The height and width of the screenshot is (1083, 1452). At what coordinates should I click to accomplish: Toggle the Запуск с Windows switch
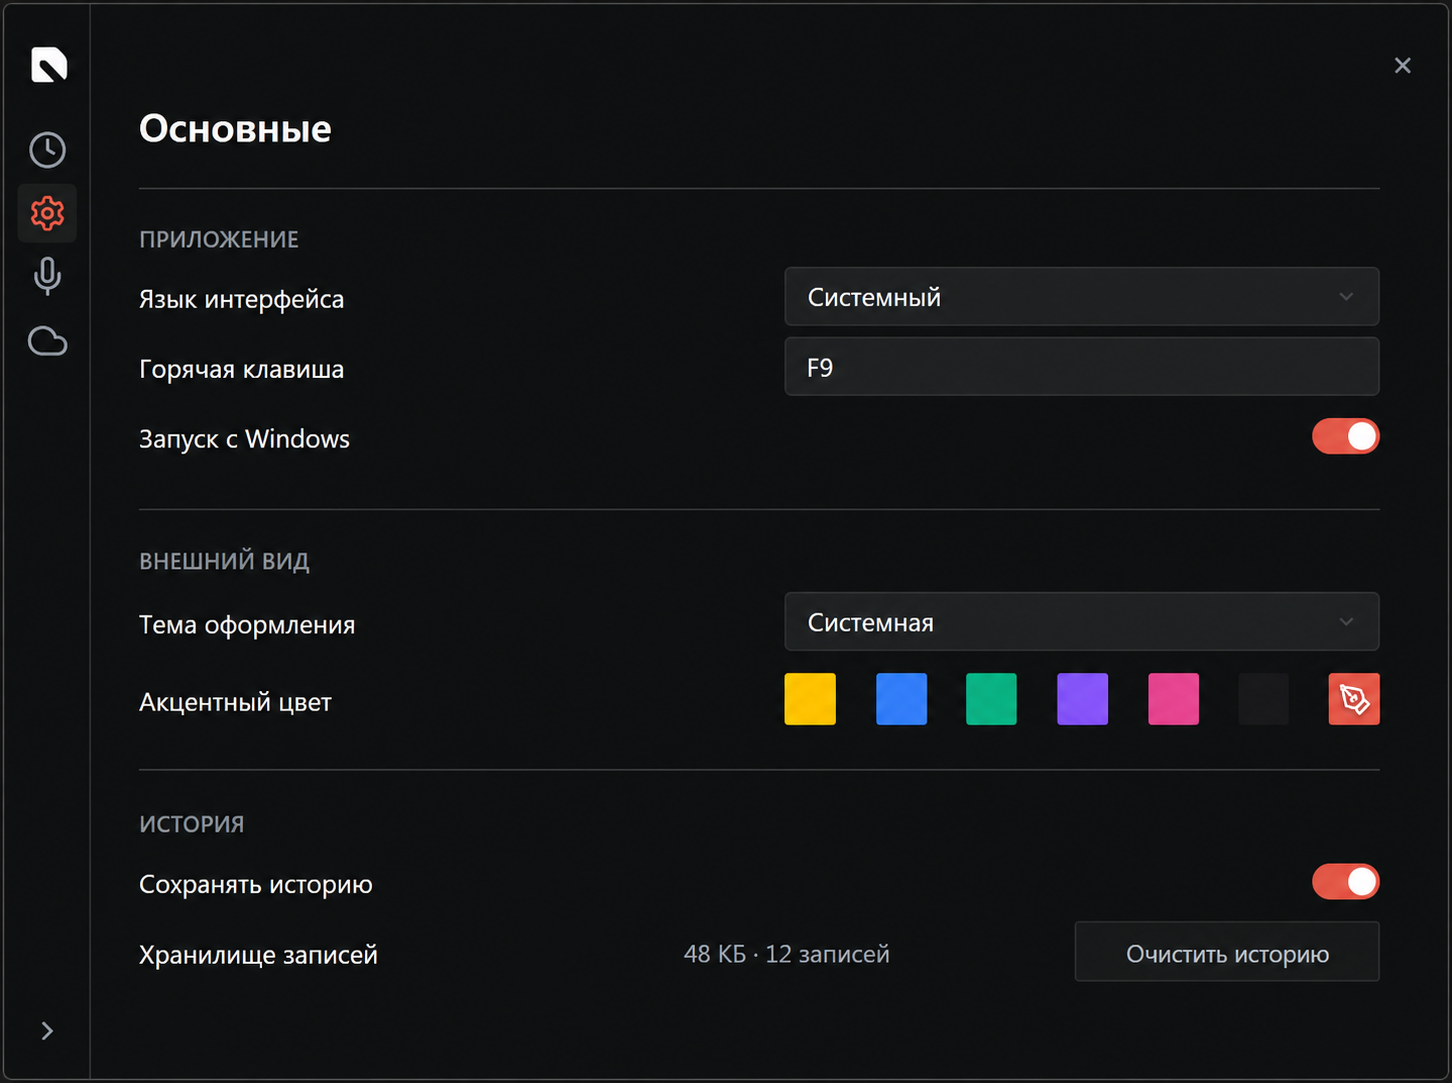click(1345, 437)
